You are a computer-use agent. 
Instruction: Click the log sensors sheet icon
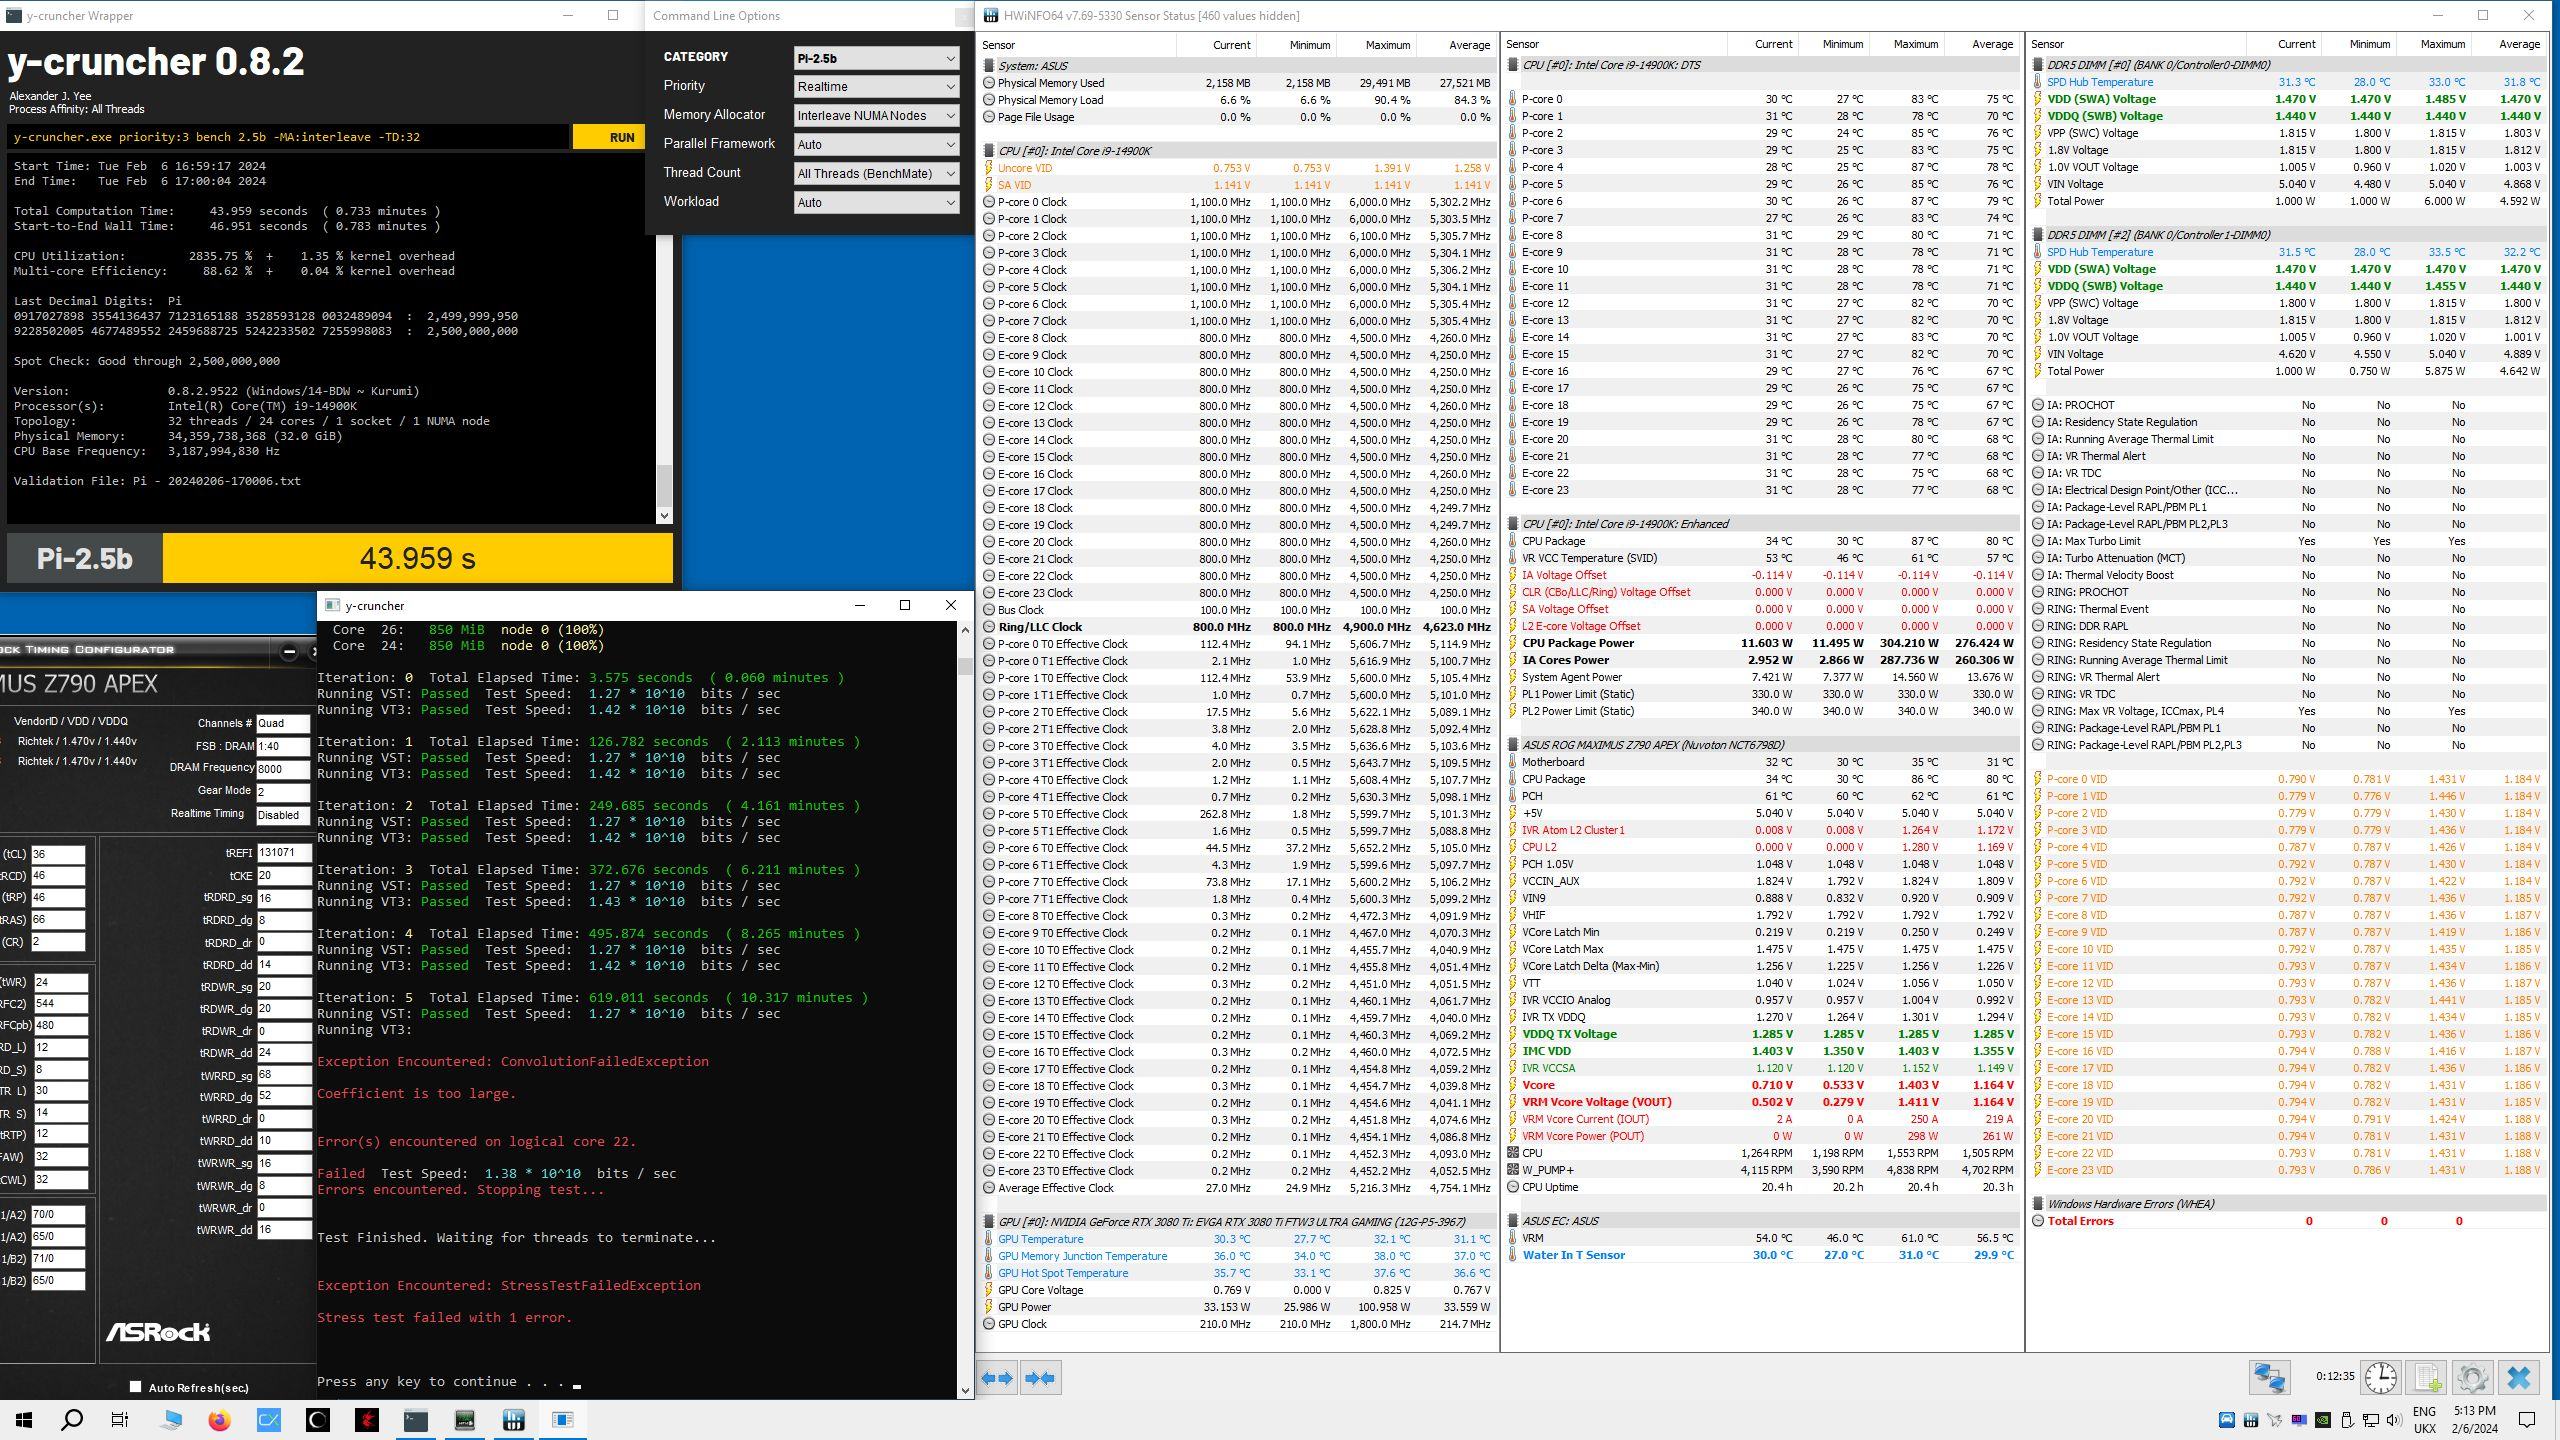point(2427,1378)
